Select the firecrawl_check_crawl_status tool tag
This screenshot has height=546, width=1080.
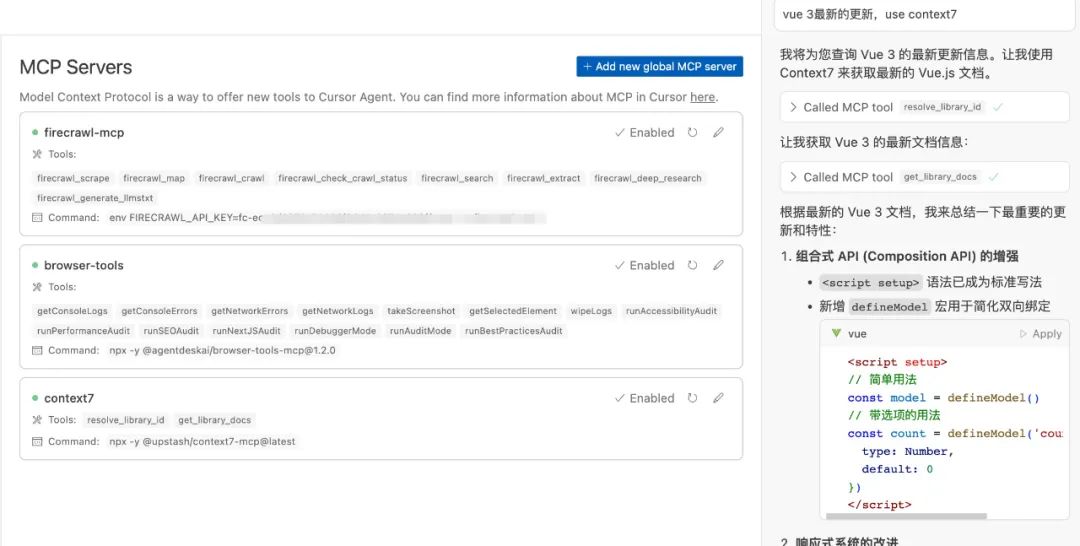pyautogui.click(x=342, y=178)
